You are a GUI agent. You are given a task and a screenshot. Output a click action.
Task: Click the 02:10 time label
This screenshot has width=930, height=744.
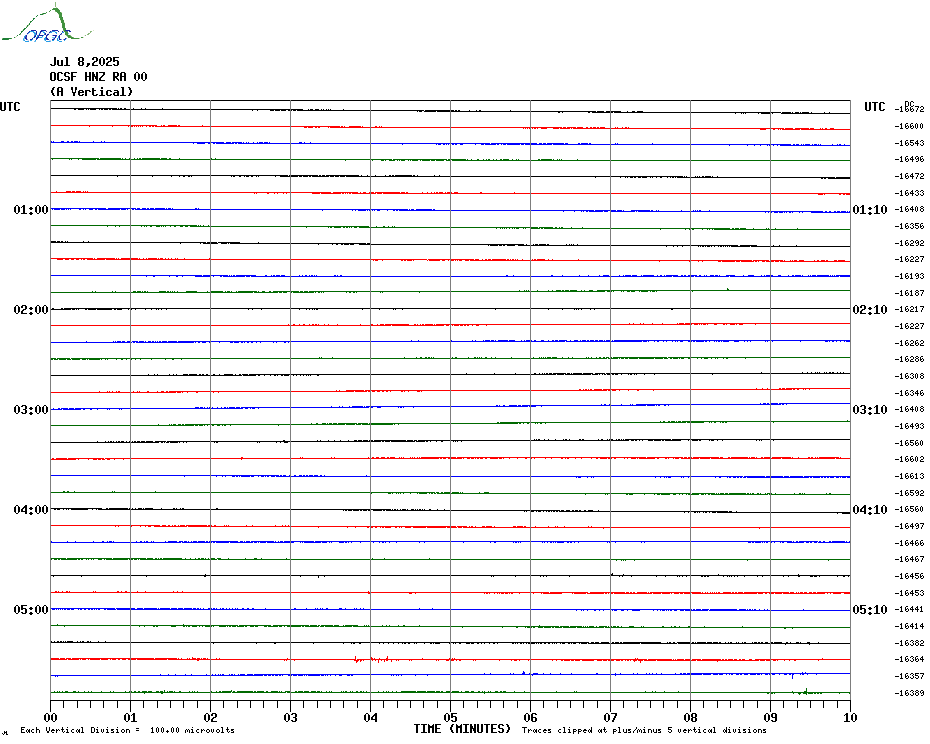tap(870, 310)
